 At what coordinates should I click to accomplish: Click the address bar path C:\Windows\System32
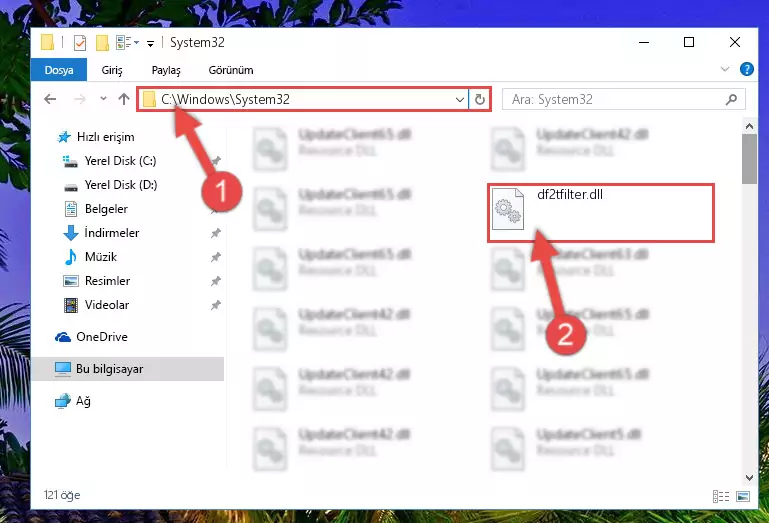pos(226,100)
